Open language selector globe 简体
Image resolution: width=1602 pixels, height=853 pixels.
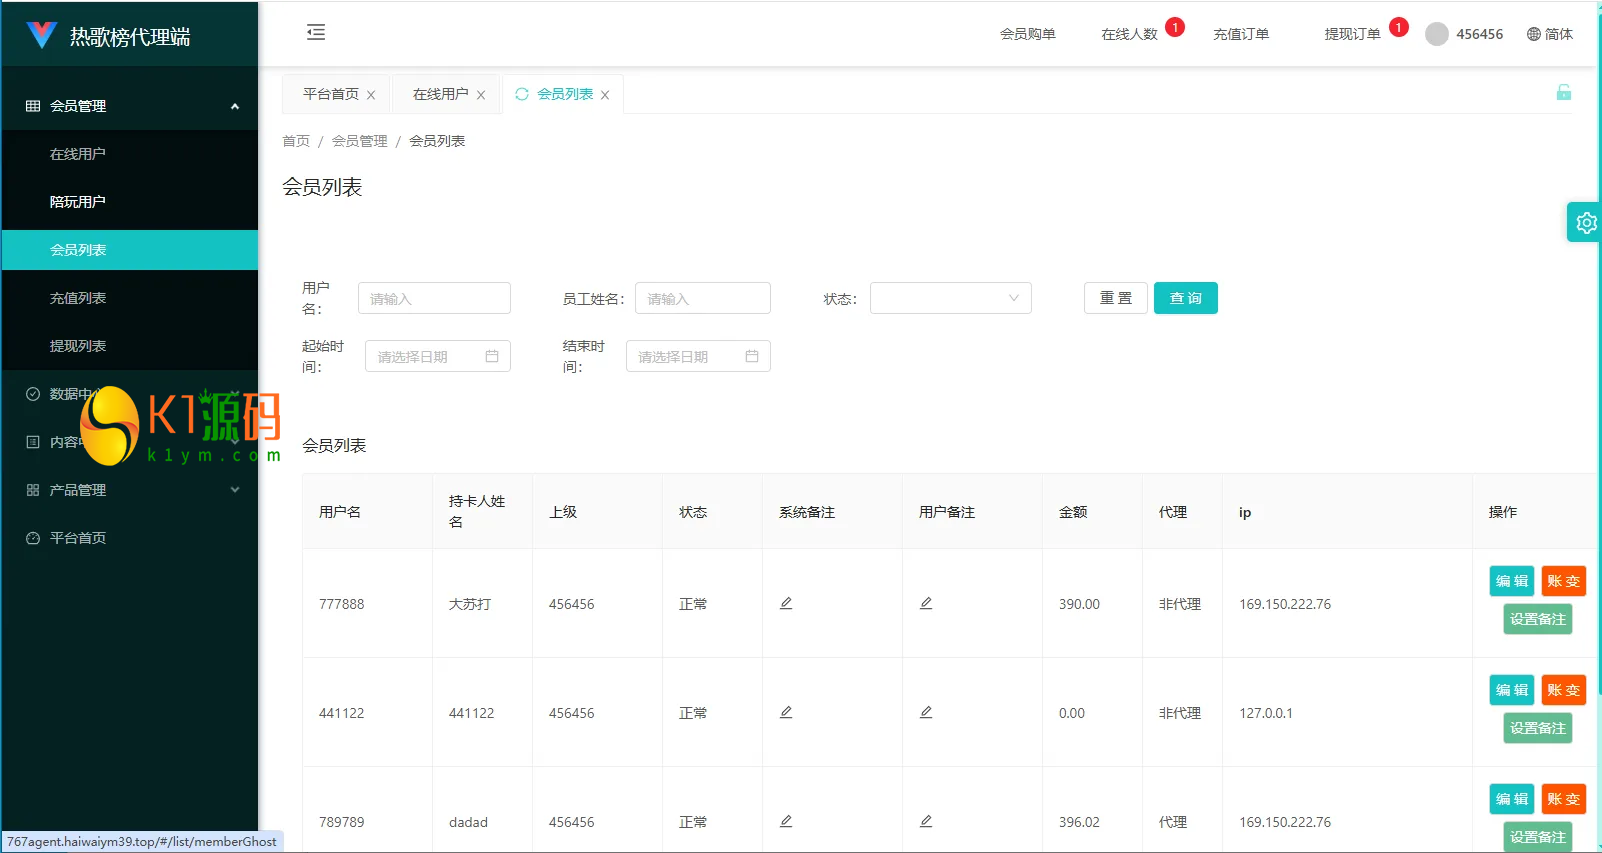point(1549,34)
